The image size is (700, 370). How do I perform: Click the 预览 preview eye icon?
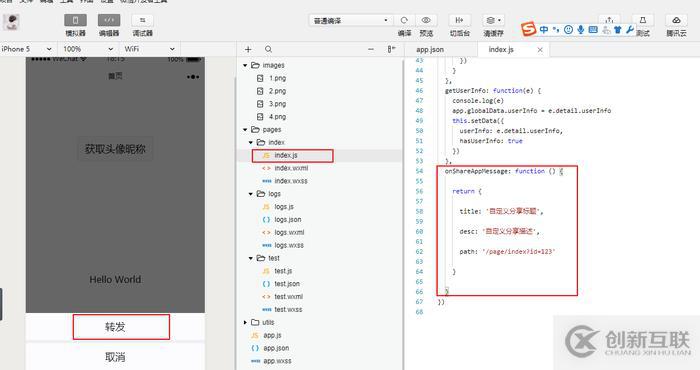click(x=426, y=21)
